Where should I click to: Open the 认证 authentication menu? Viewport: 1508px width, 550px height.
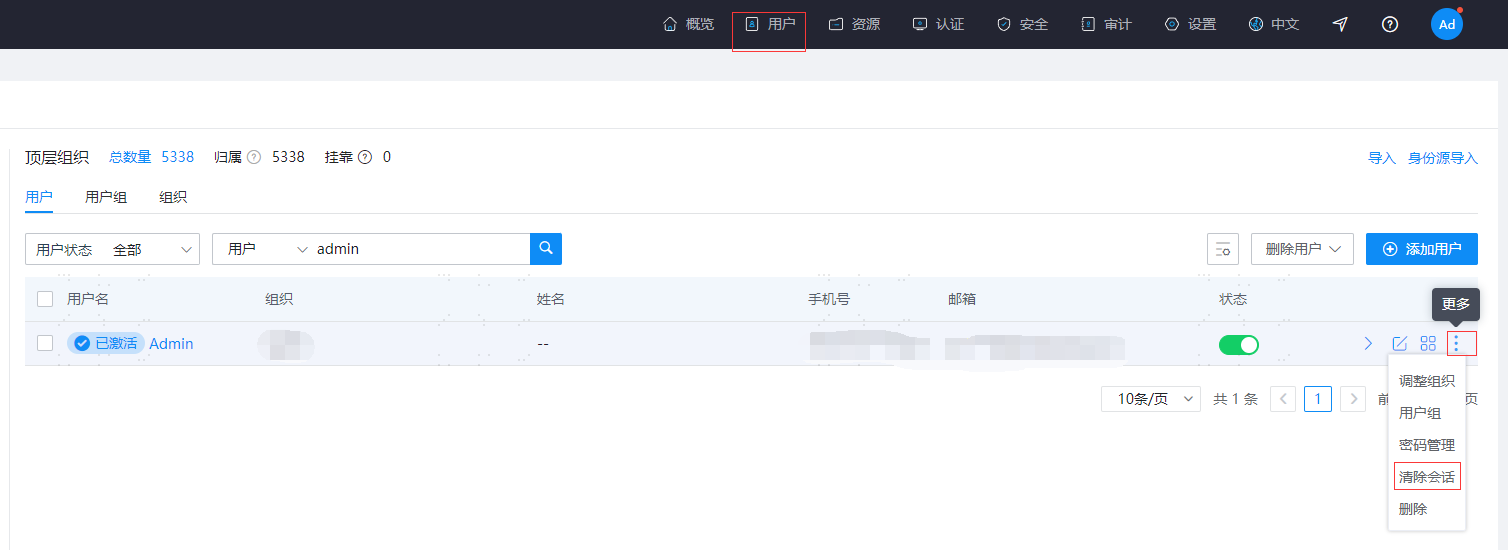(938, 24)
